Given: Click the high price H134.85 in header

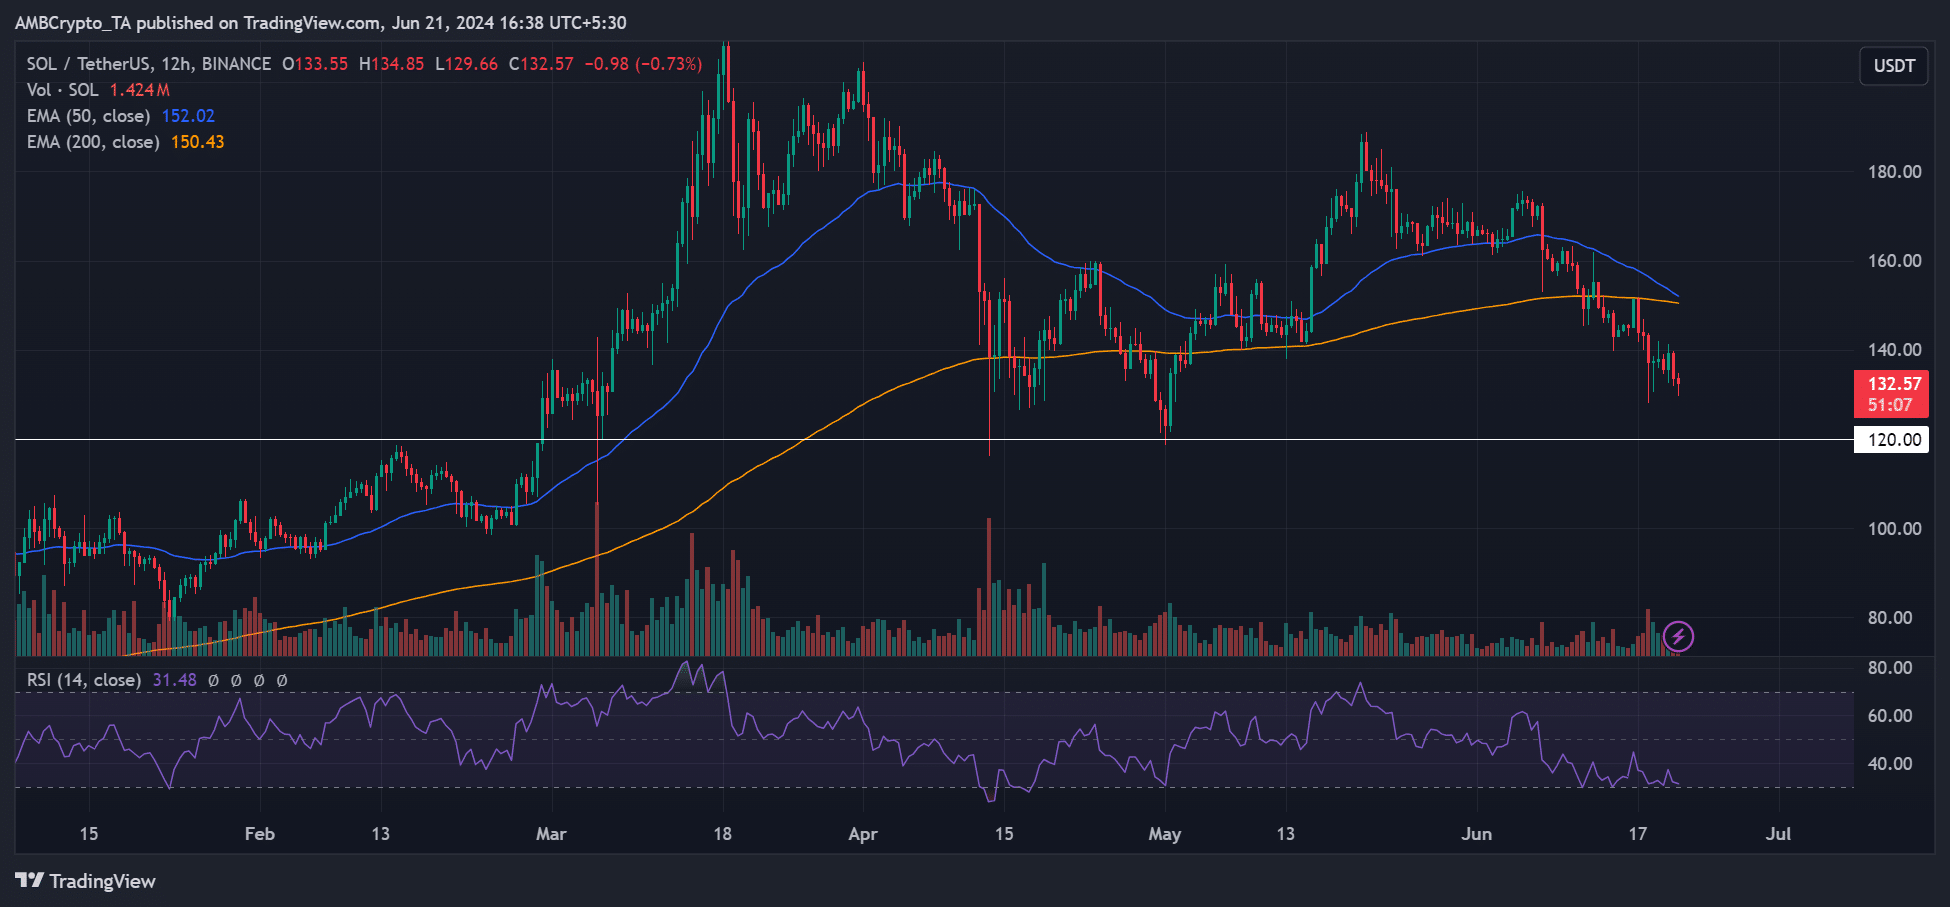Looking at the screenshot, I should (x=391, y=64).
